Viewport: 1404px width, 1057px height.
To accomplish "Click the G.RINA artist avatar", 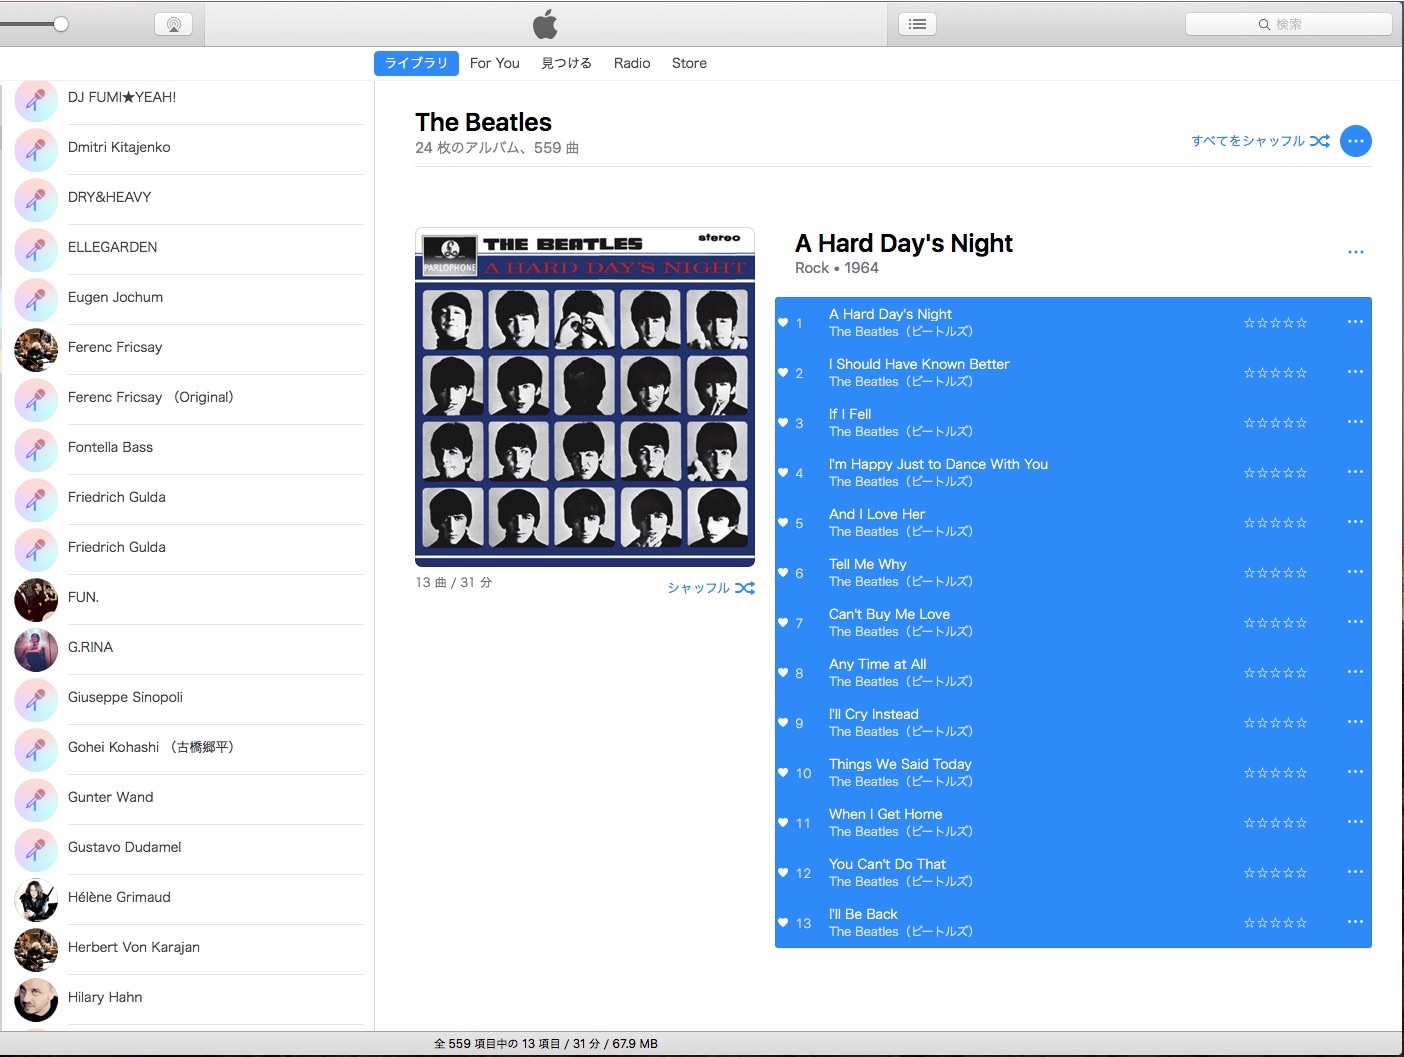I will (36, 649).
